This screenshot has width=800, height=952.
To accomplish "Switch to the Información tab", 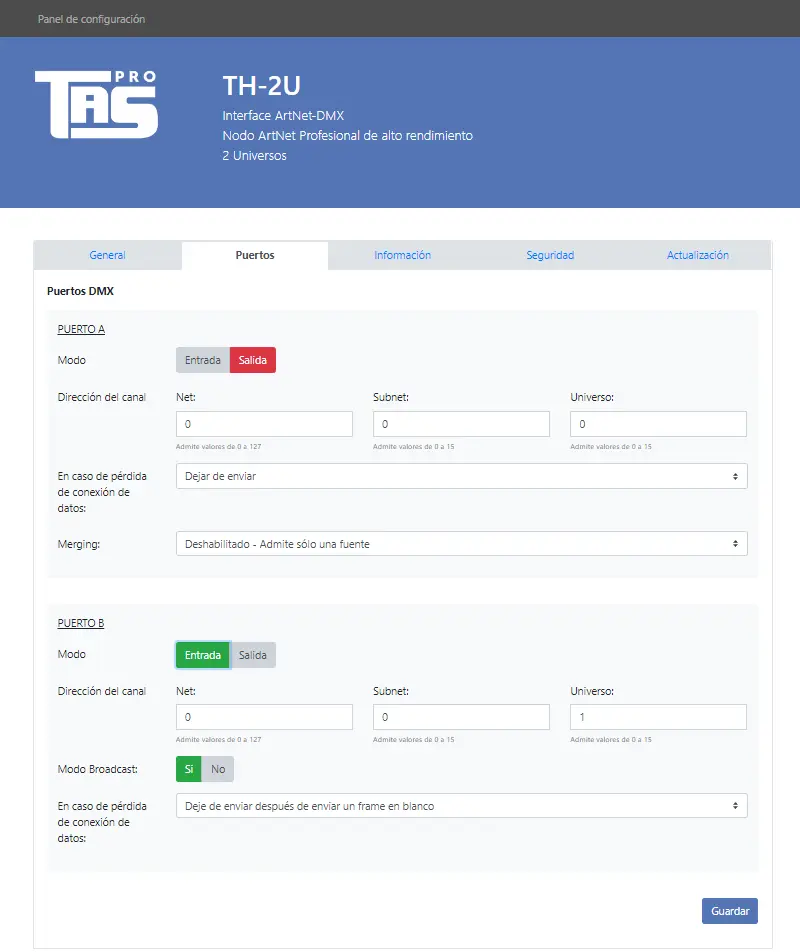I will click(402, 255).
